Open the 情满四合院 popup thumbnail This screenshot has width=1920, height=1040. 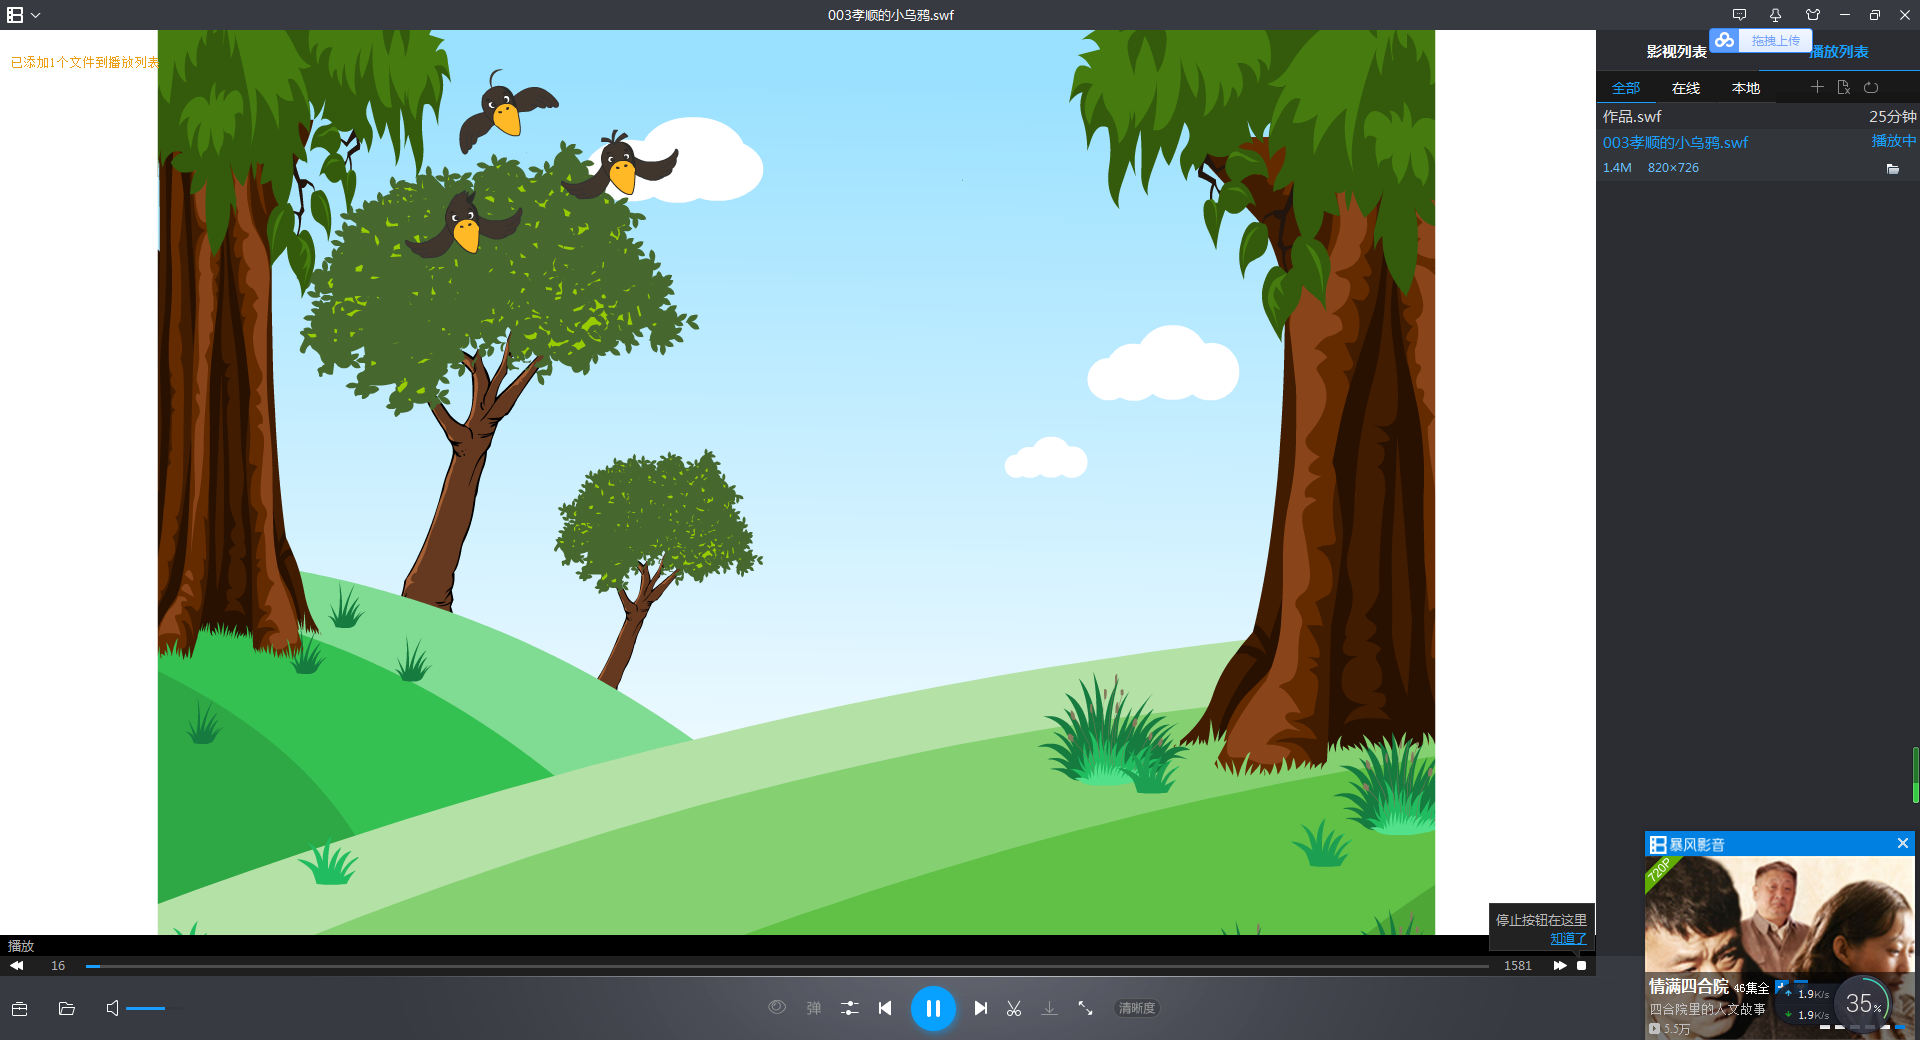[x=1779, y=946]
